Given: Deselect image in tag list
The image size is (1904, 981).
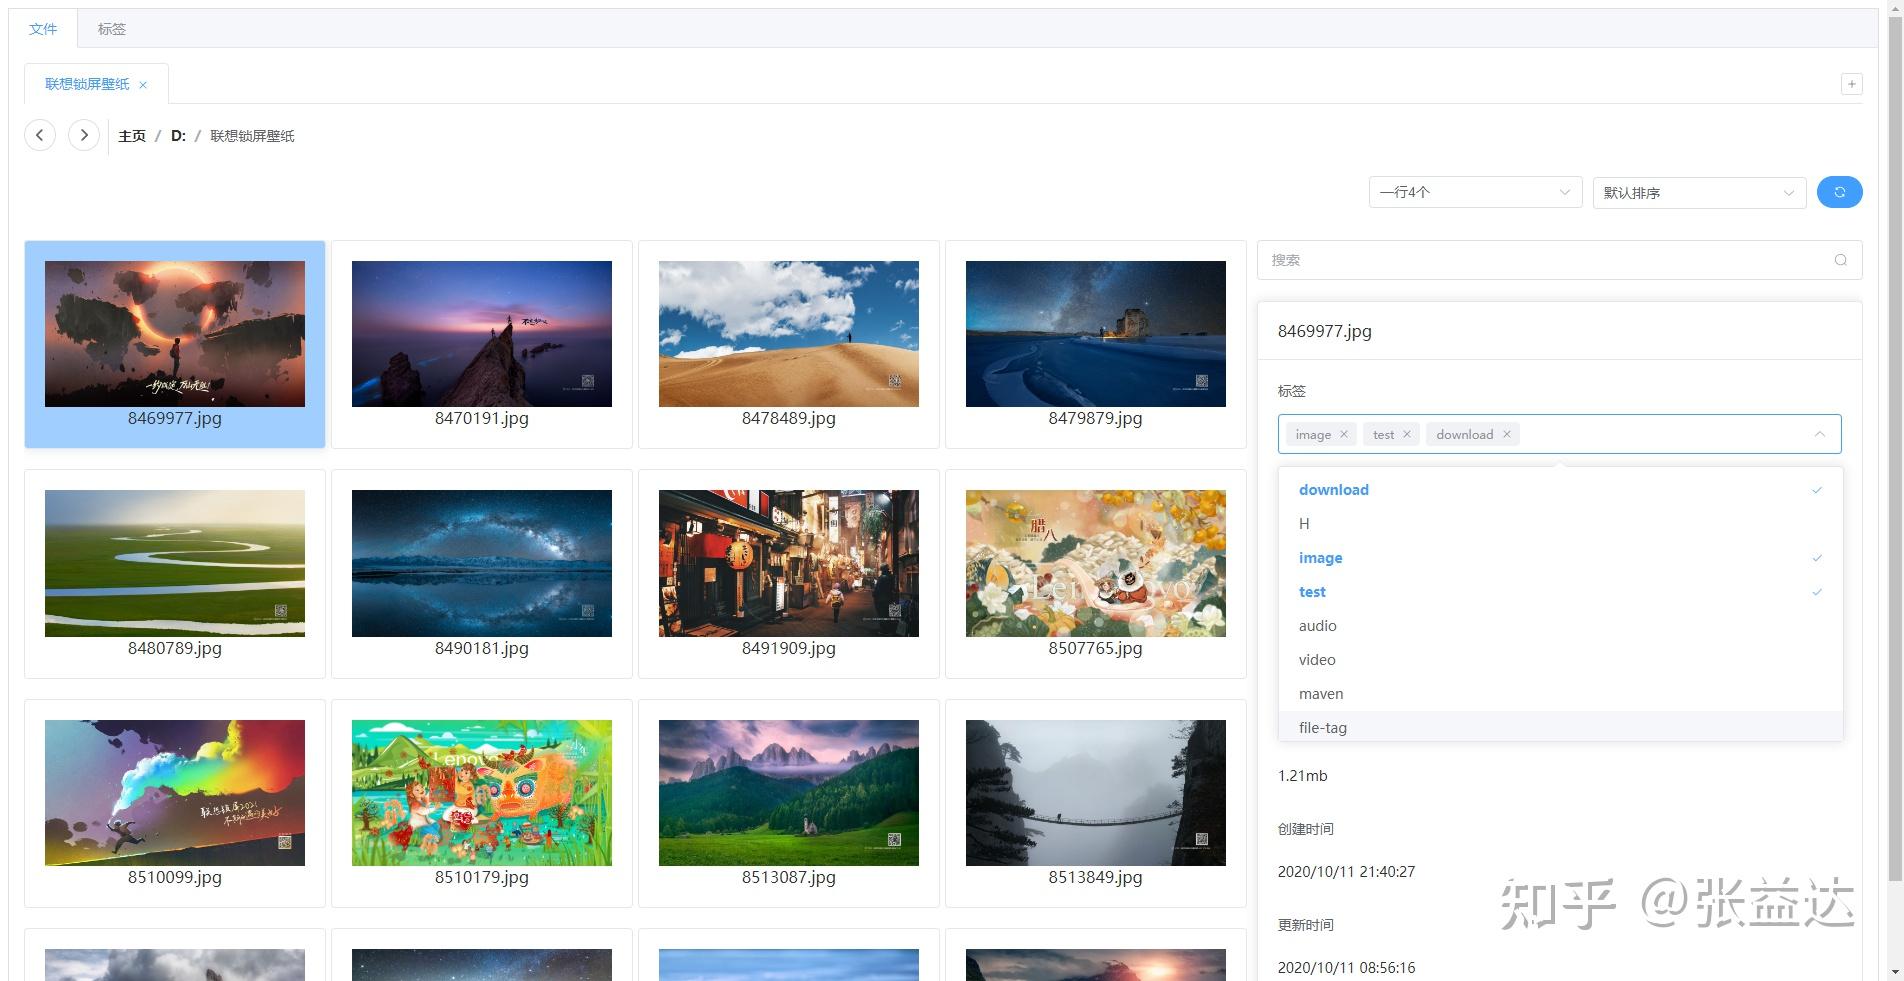Looking at the screenshot, I should point(1560,558).
